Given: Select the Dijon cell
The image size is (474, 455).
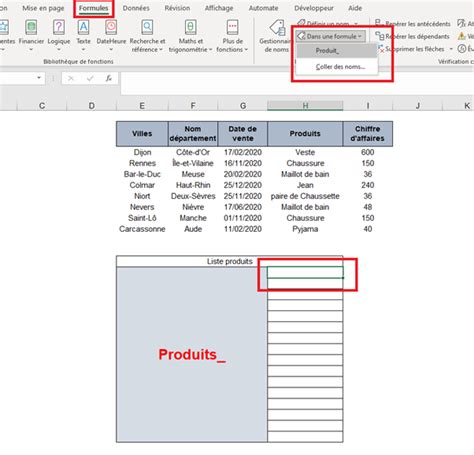Looking at the screenshot, I should click(142, 152).
